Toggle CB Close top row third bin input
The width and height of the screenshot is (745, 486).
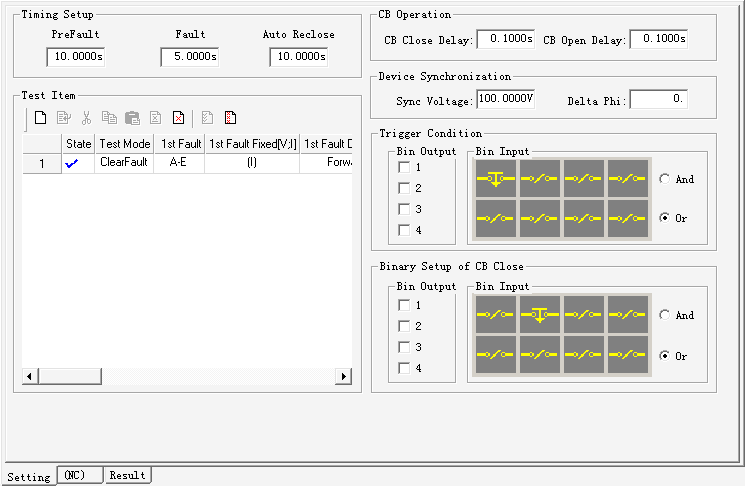(583, 314)
